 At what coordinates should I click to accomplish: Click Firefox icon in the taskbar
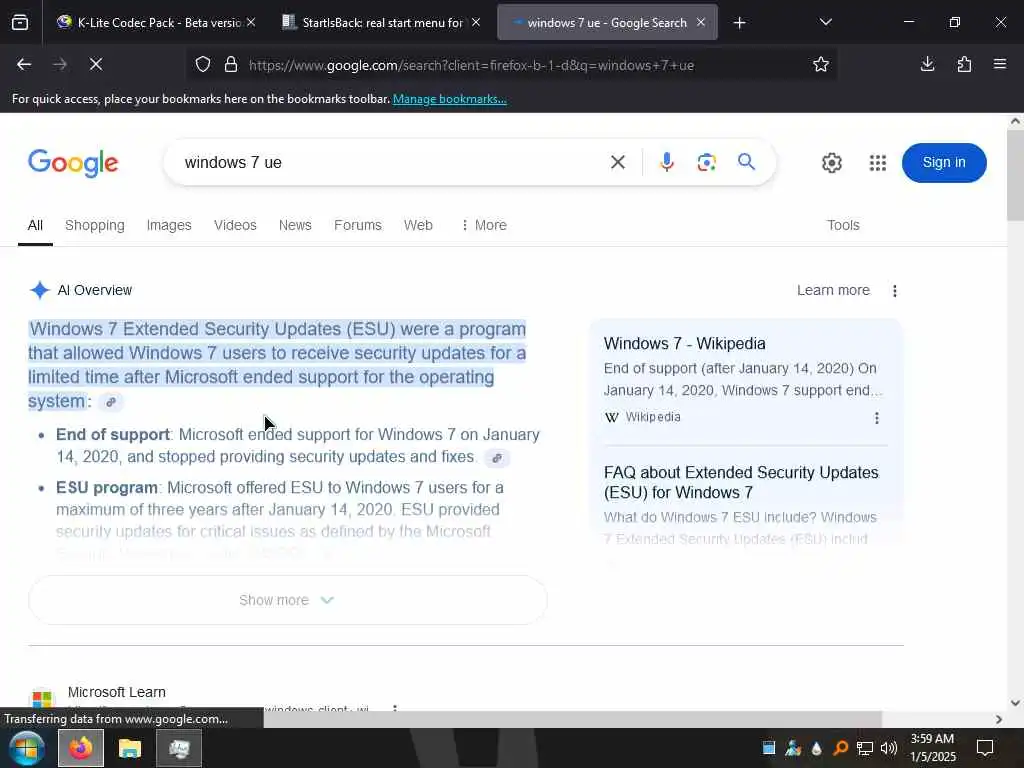click(81, 748)
